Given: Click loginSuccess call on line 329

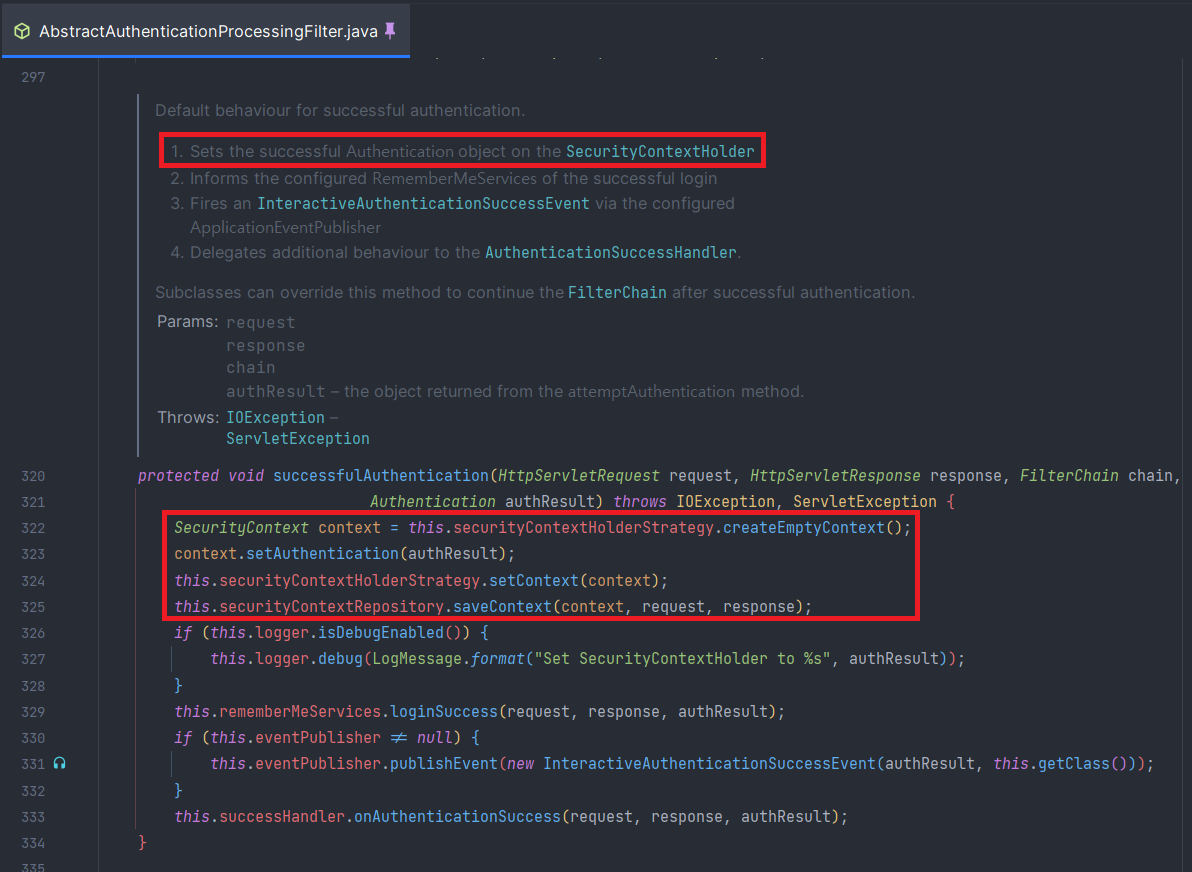Looking at the screenshot, I should 444,712.
